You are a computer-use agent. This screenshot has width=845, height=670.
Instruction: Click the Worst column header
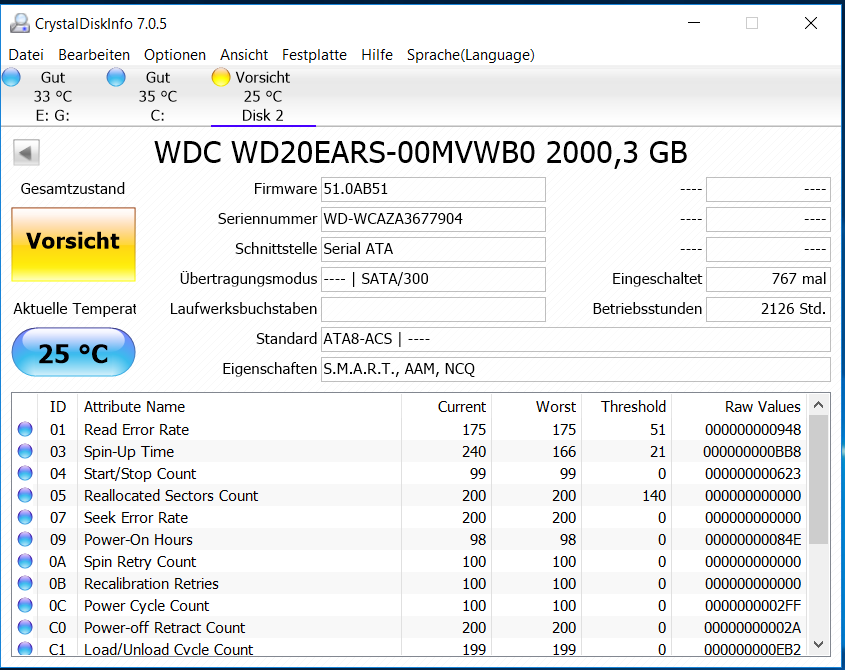536,406
